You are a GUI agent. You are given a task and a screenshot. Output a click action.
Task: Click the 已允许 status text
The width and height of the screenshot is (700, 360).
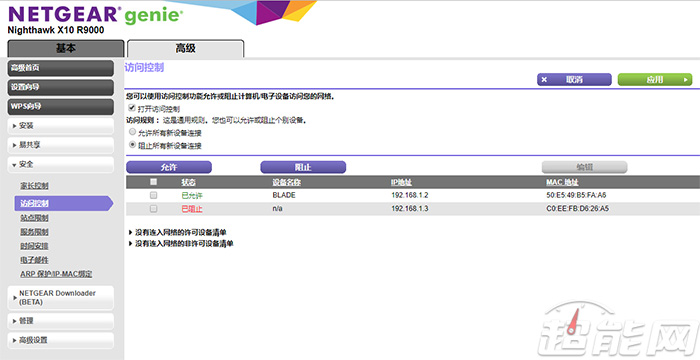click(192, 195)
